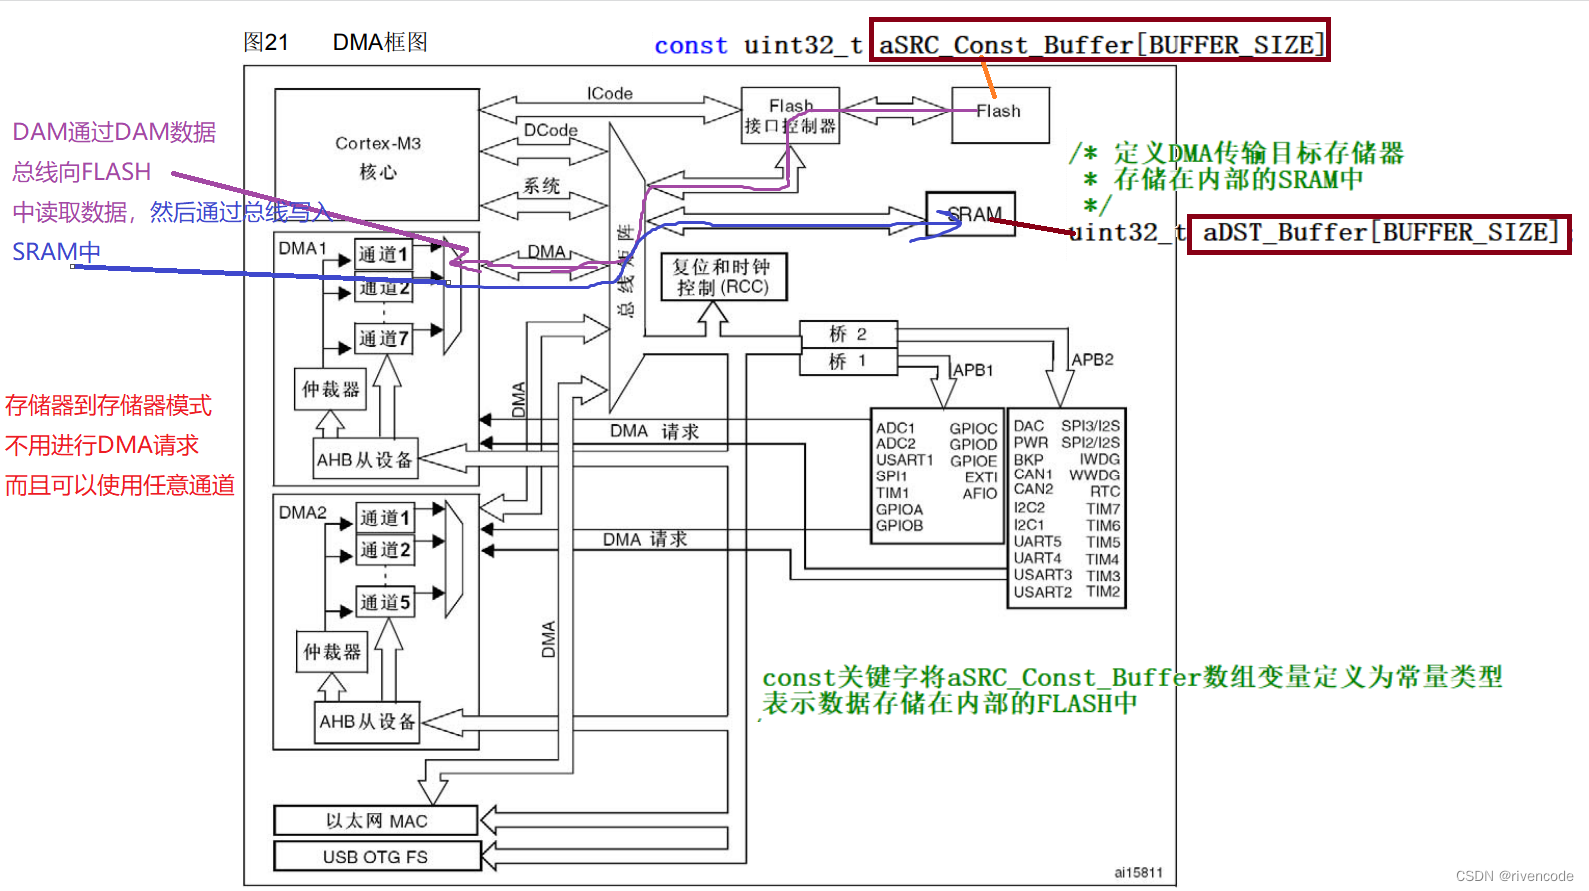
Task: Click the 'CAN1' peripheral entry
Action: (x=1033, y=474)
